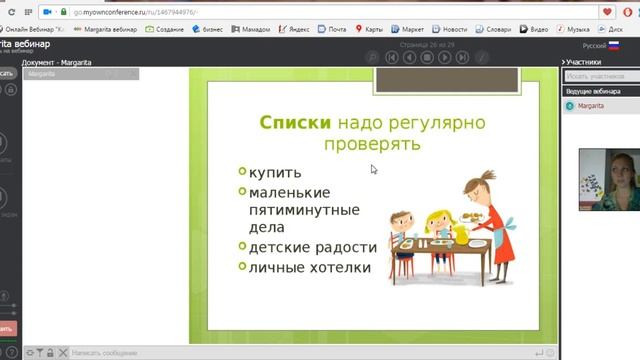Click the stop presentation button
The height and width of the screenshot is (360, 640).
pos(427,58)
